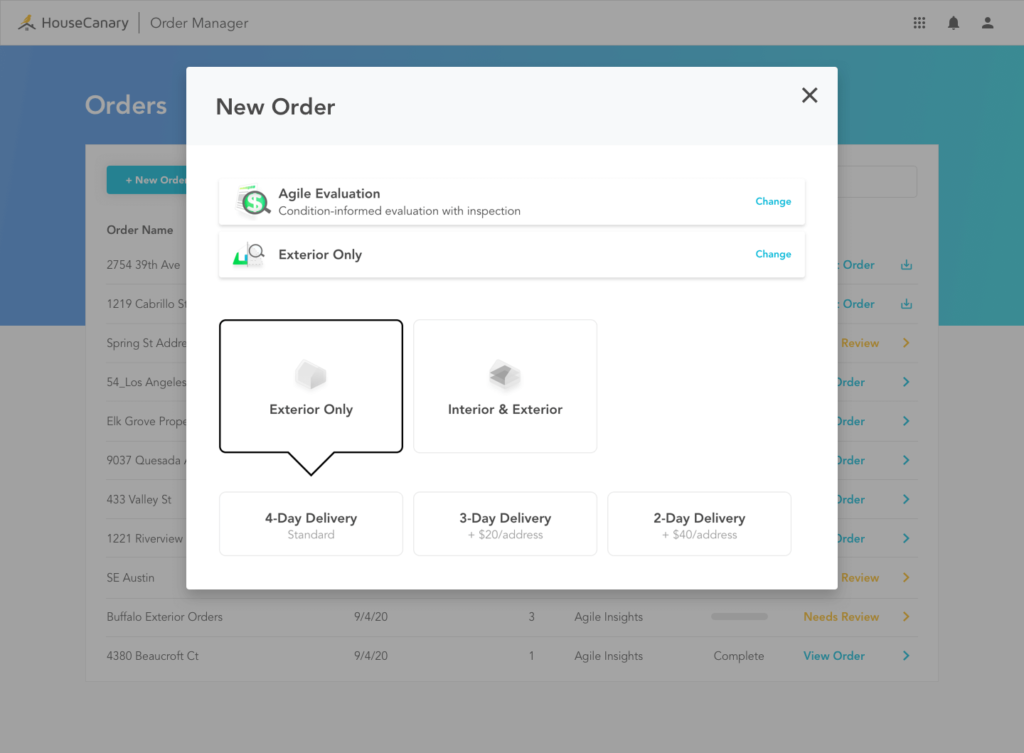This screenshot has width=1024, height=753.
Task: Expand the Buffalo Exterior Orders row chevron
Action: (906, 617)
